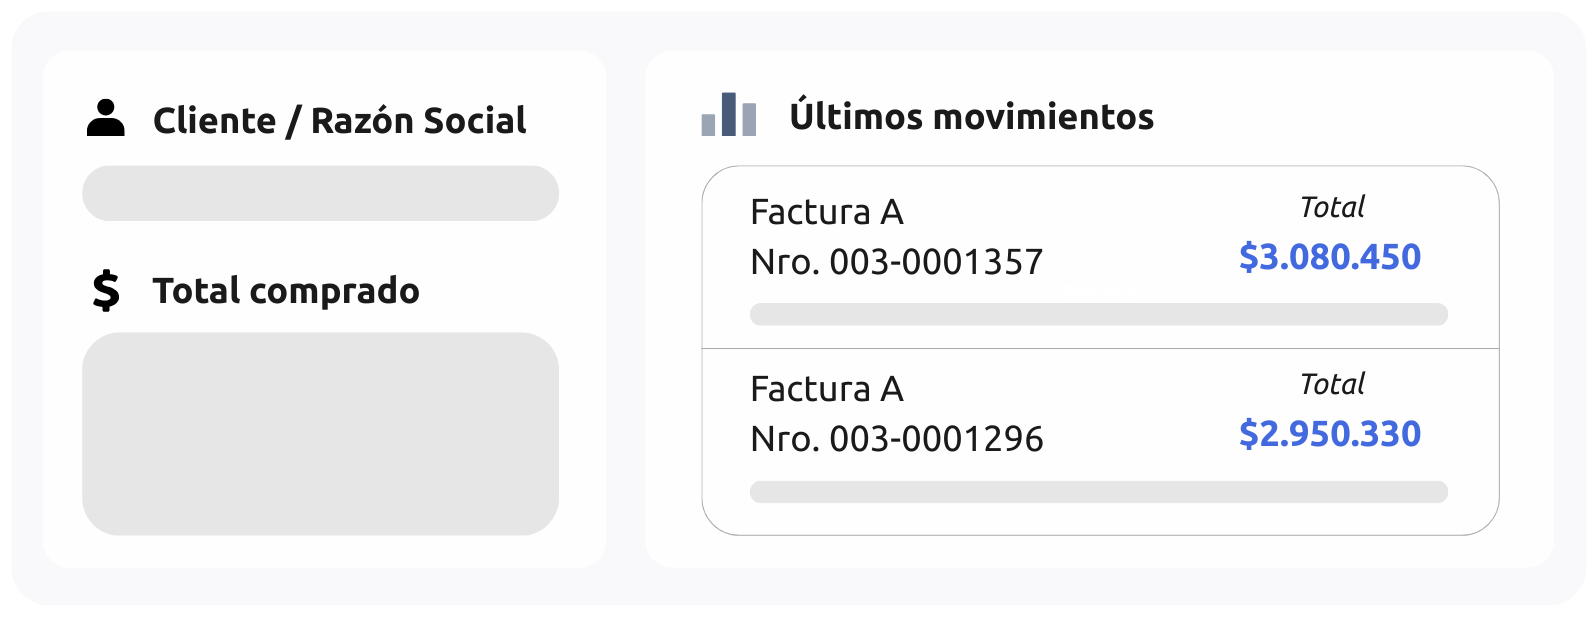Screen dimensions: 1594x621
Task: Click the gray bar under invoice 003-0001357
Action: (x=1098, y=314)
